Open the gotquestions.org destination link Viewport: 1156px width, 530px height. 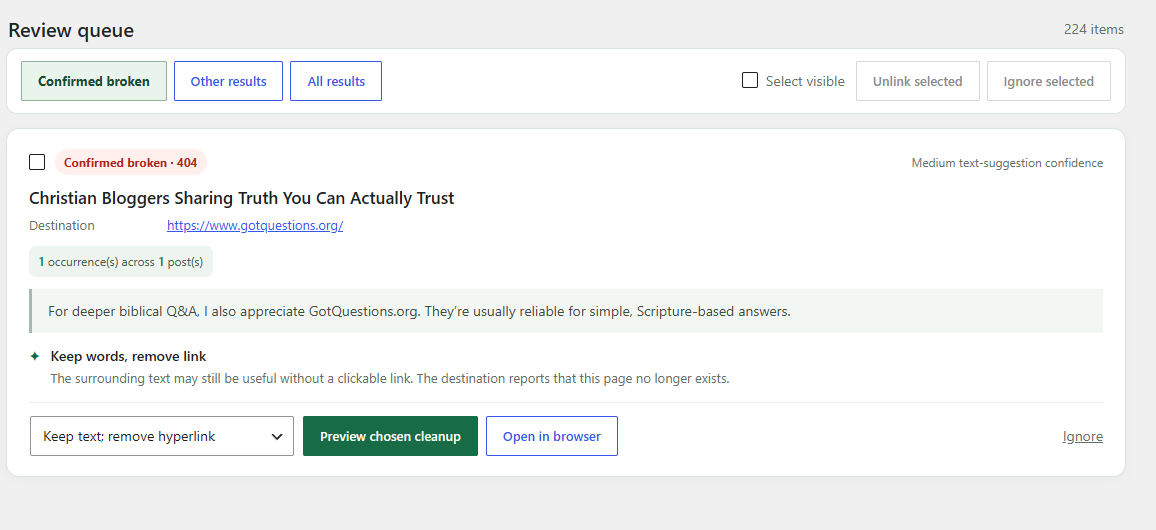pyautogui.click(x=255, y=226)
